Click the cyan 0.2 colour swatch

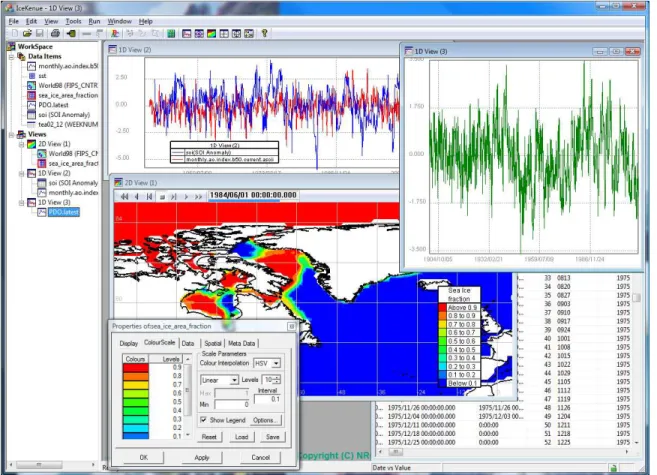[x=136, y=428]
